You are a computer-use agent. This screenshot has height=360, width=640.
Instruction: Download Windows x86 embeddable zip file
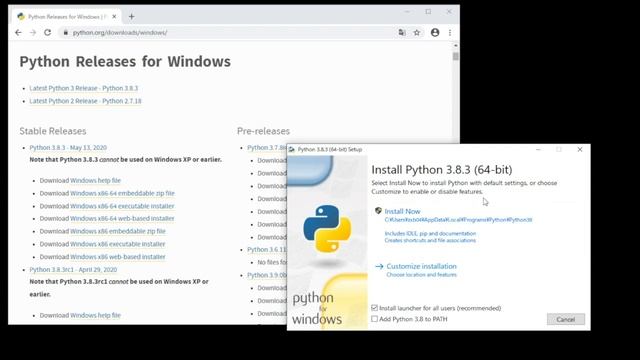tap(118, 231)
